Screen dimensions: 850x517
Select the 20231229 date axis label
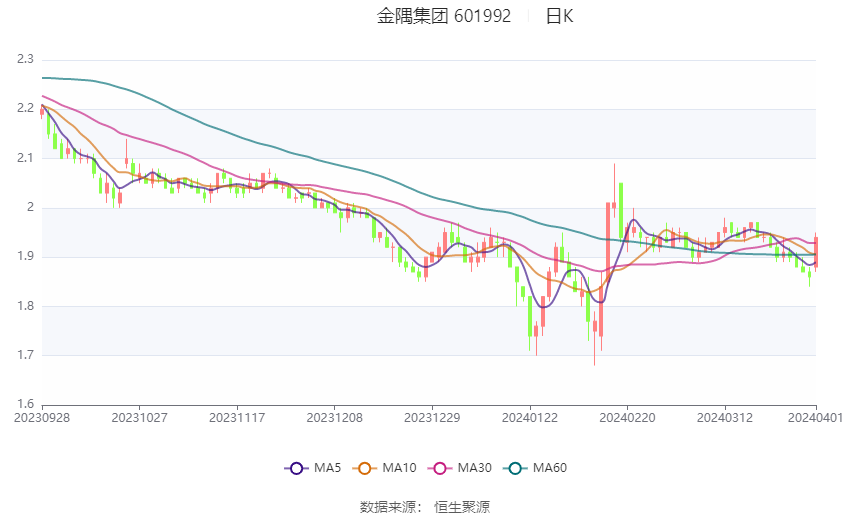(x=432, y=416)
